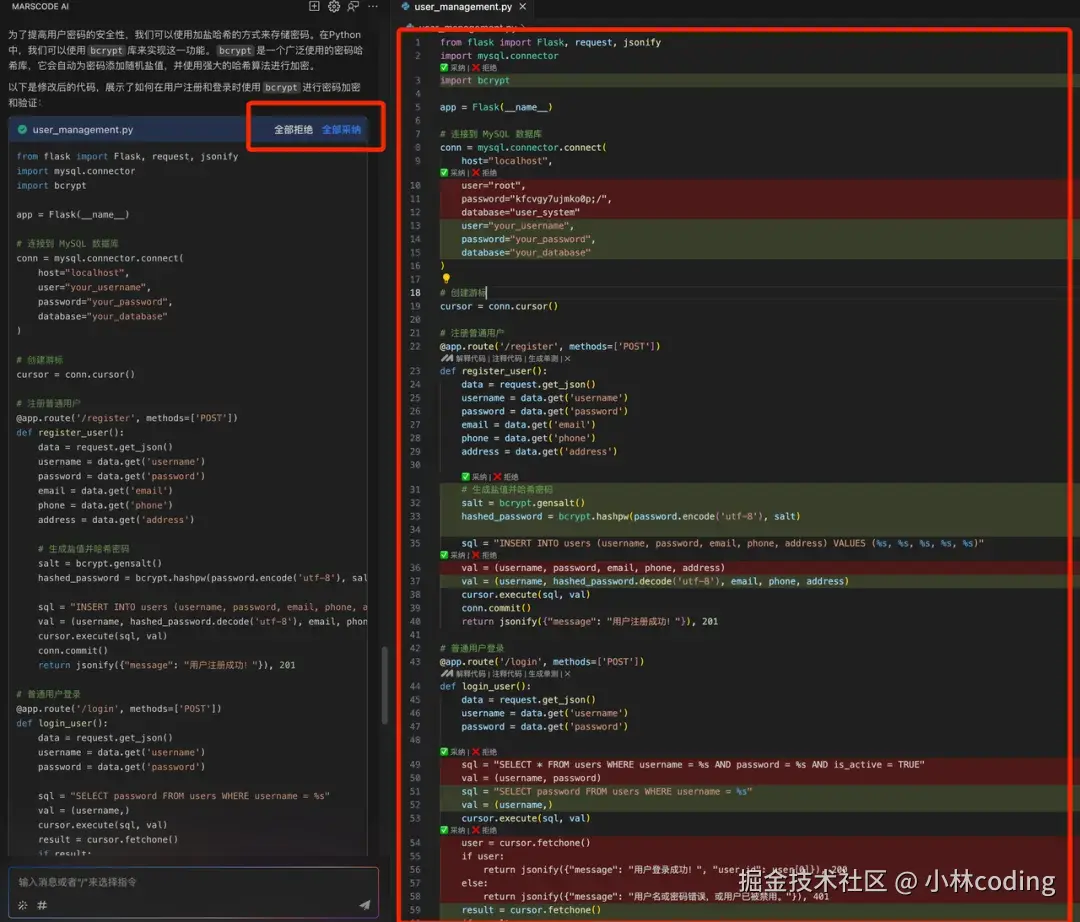Open the more actions ellipsis menu
The width and height of the screenshot is (1080, 922).
coord(373,6)
